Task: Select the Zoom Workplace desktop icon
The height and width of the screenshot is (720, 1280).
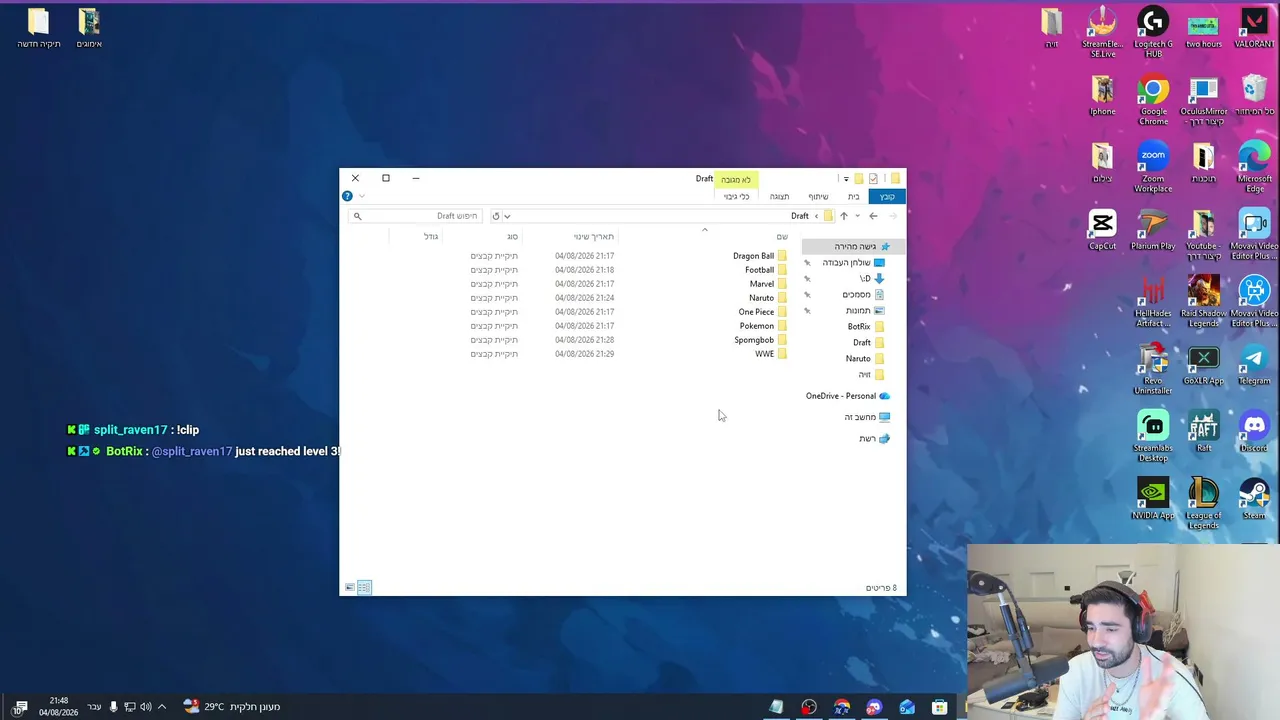Action: coord(1153,168)
